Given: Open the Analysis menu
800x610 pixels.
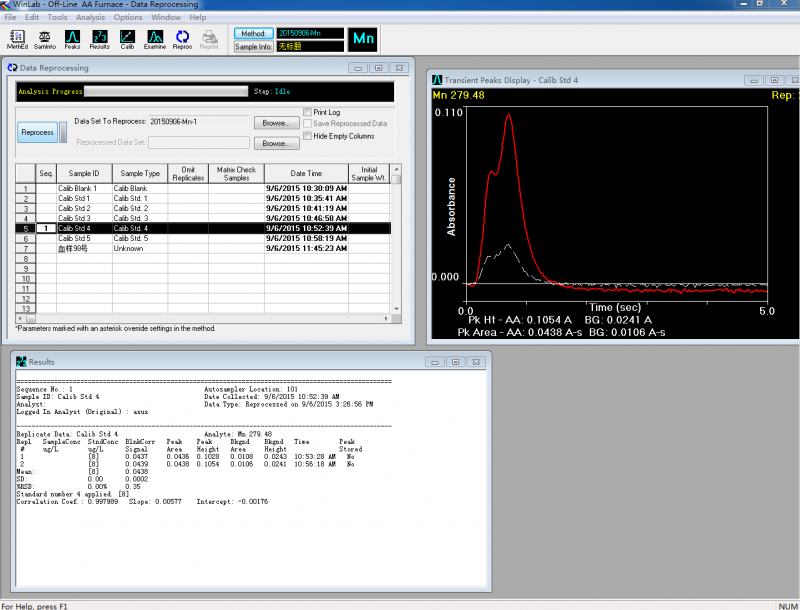Looking at the screenshot, I should (90, 17).
